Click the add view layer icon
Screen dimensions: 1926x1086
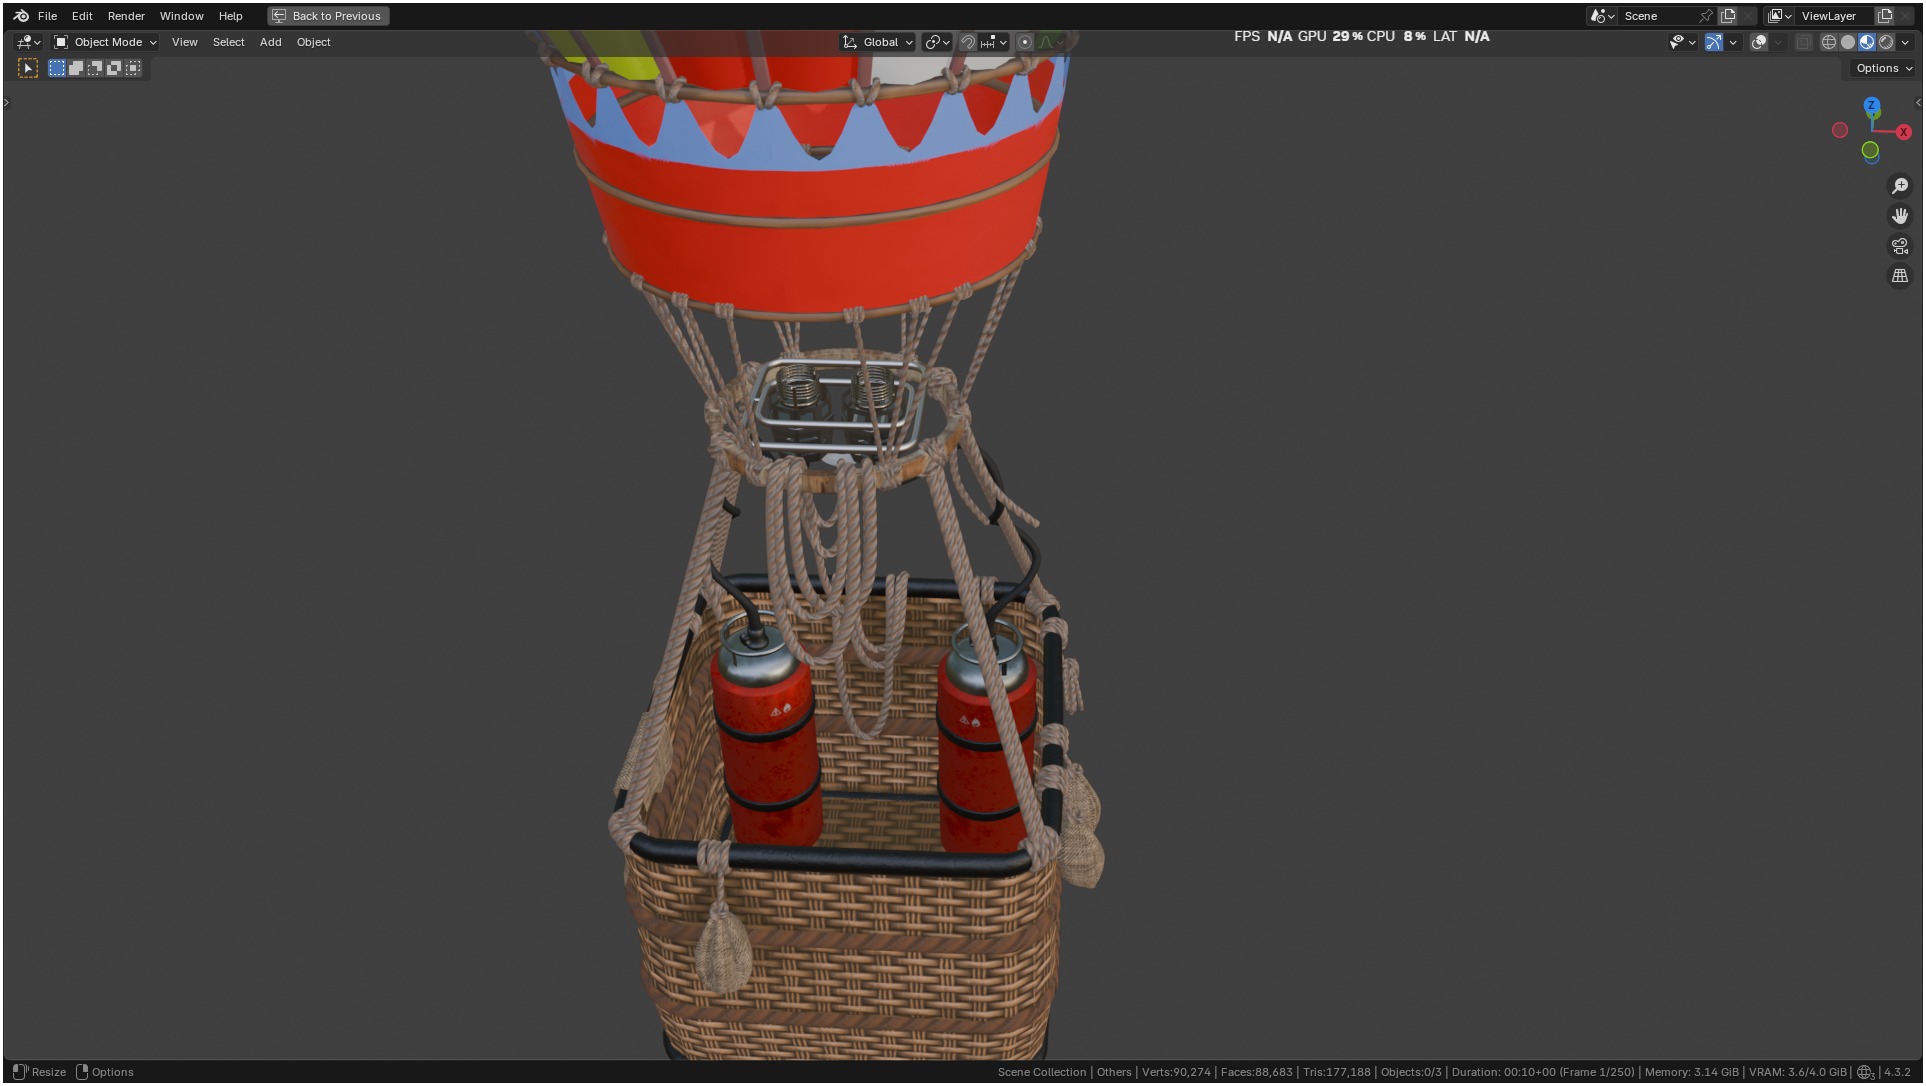click(1885, 16)
